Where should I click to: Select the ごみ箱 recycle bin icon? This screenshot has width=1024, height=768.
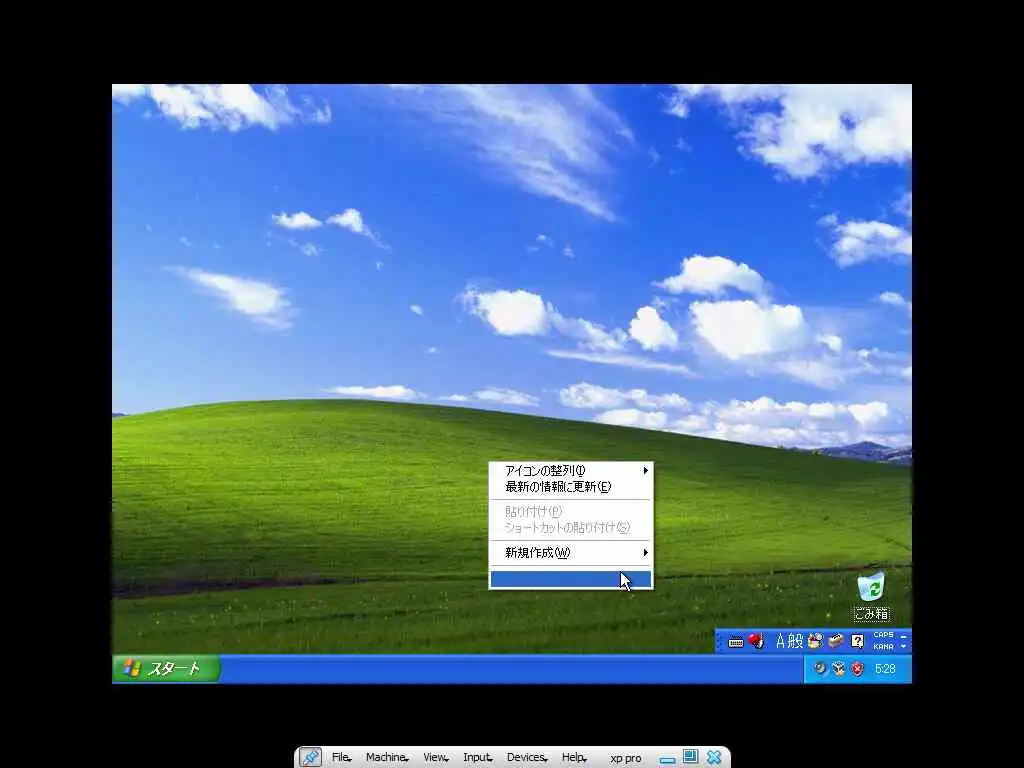point(871,596)
